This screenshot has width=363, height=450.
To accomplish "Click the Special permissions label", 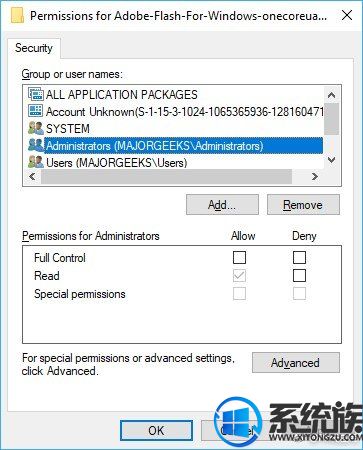I will (x=80, y=294).
